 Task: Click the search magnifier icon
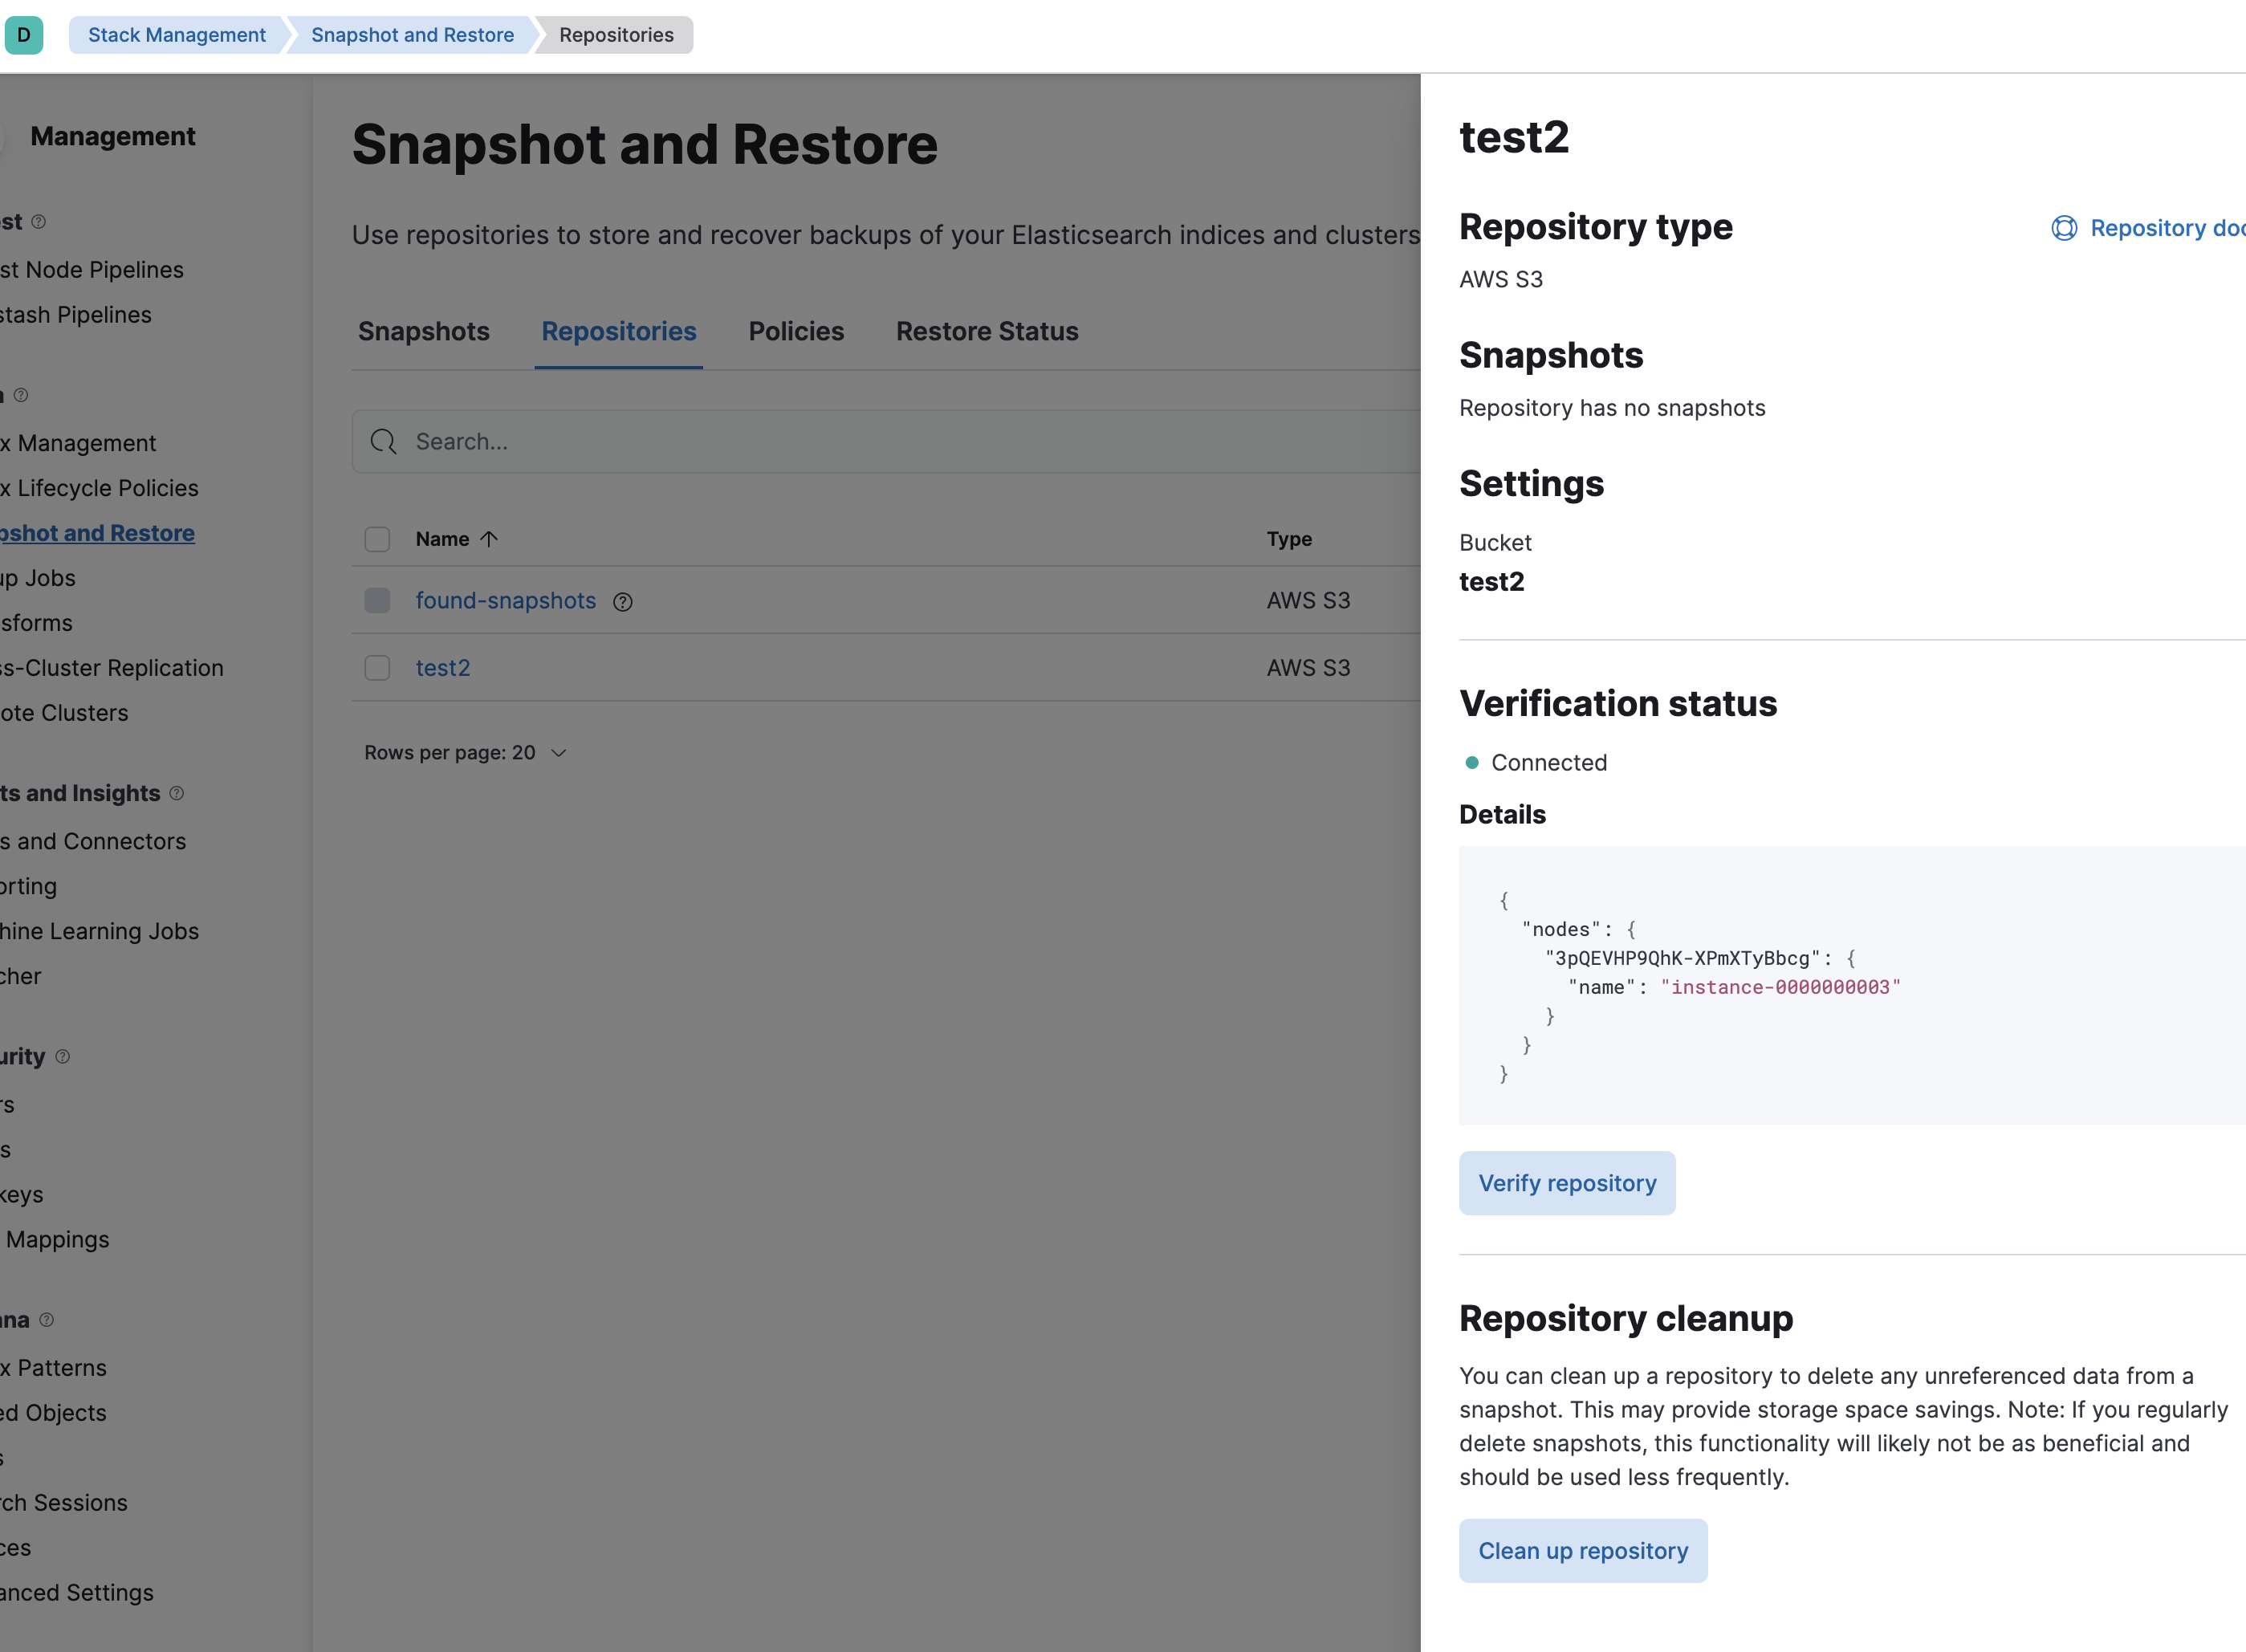(x=383, y=441)
